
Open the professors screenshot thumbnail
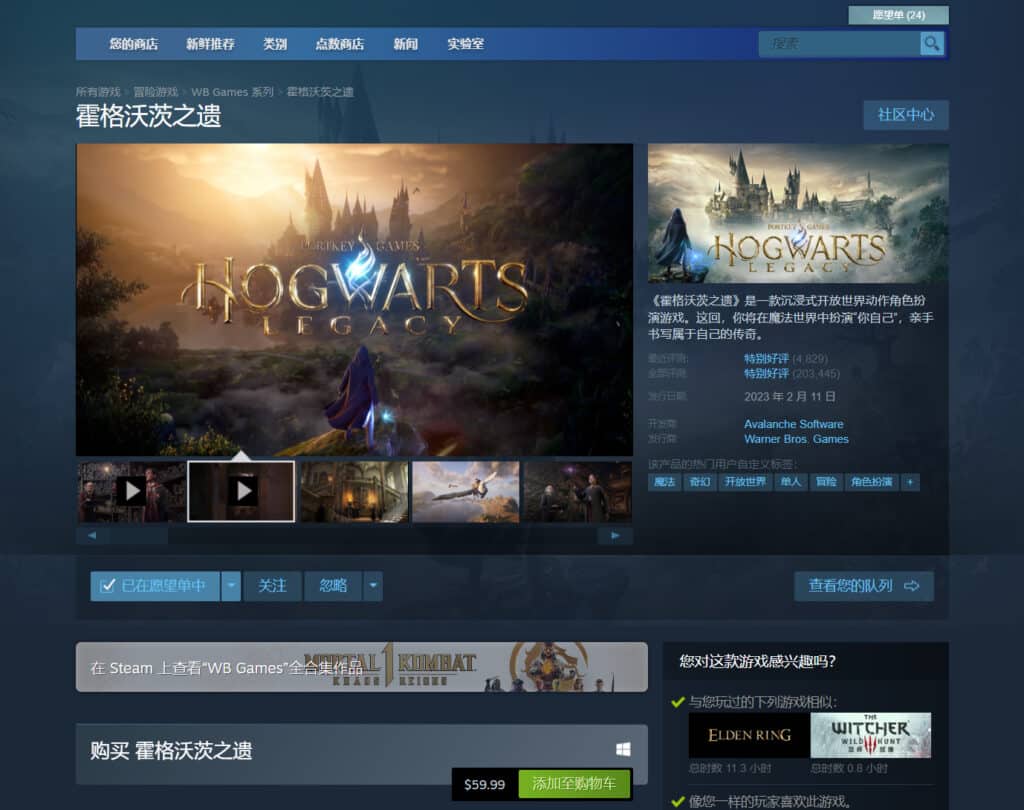click(577, 491)
